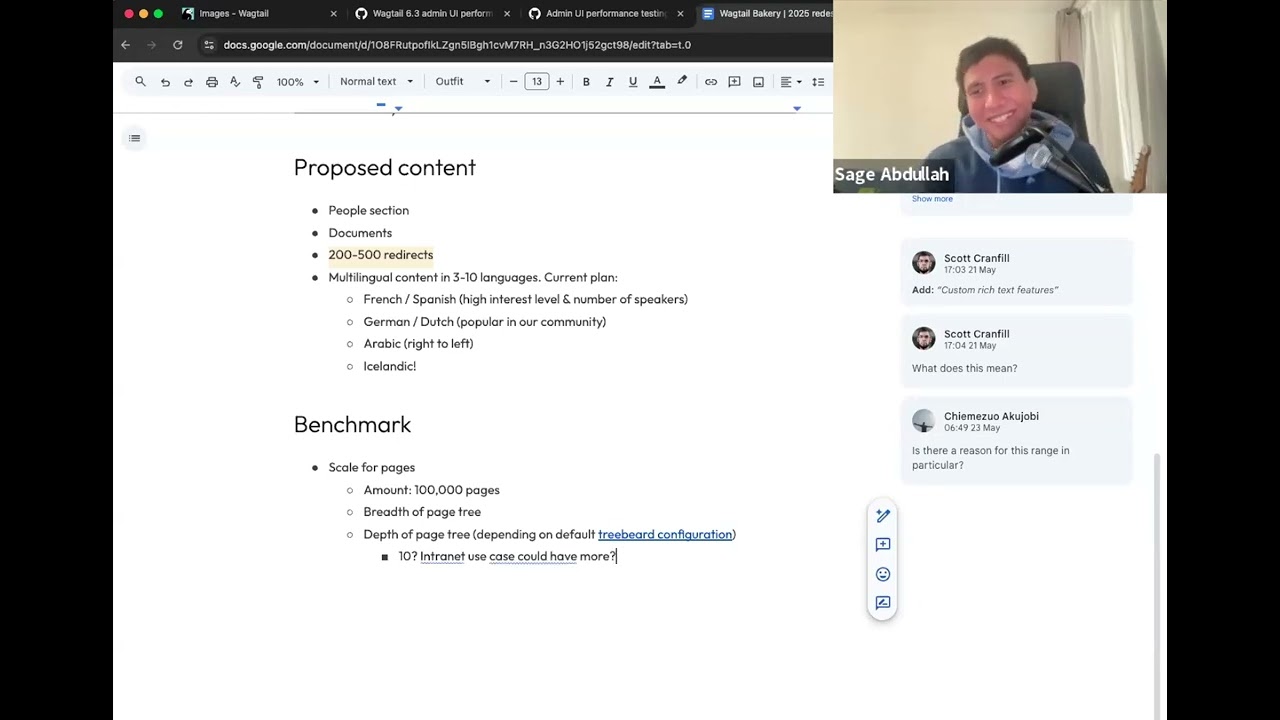Show the document outline icon
The height and width of the screenshot is (720, 1280).
(135, 138)
